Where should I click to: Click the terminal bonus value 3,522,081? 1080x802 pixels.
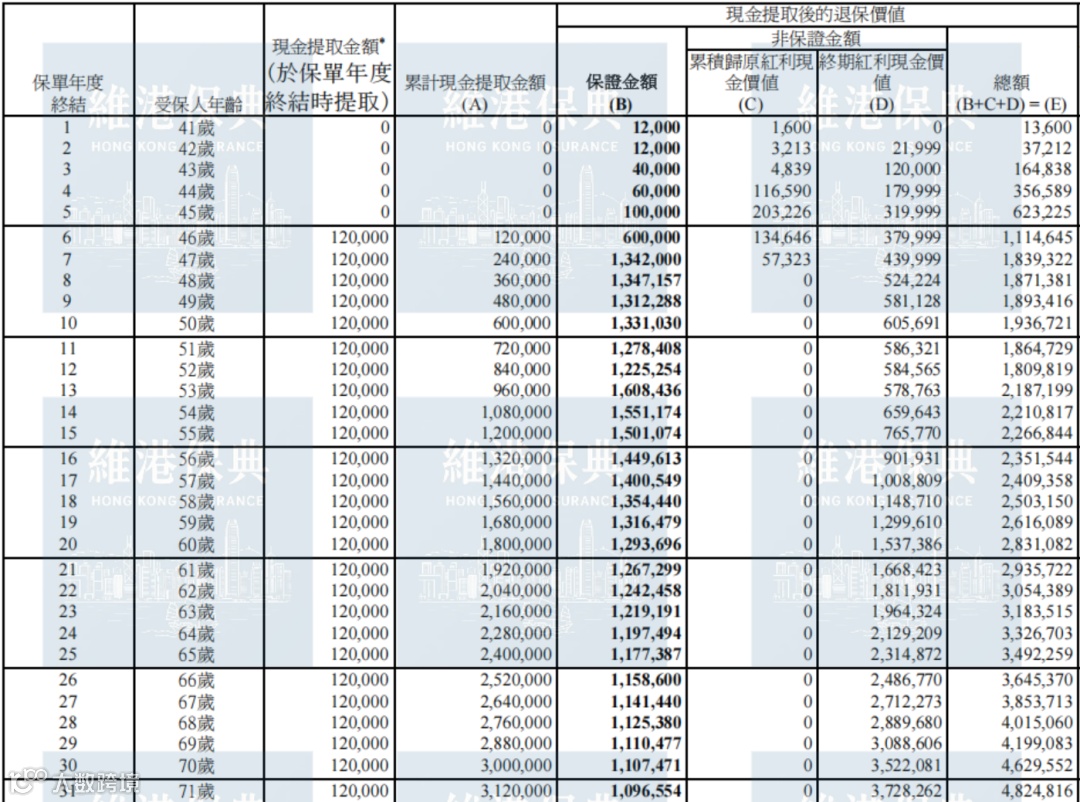[906, 765]
